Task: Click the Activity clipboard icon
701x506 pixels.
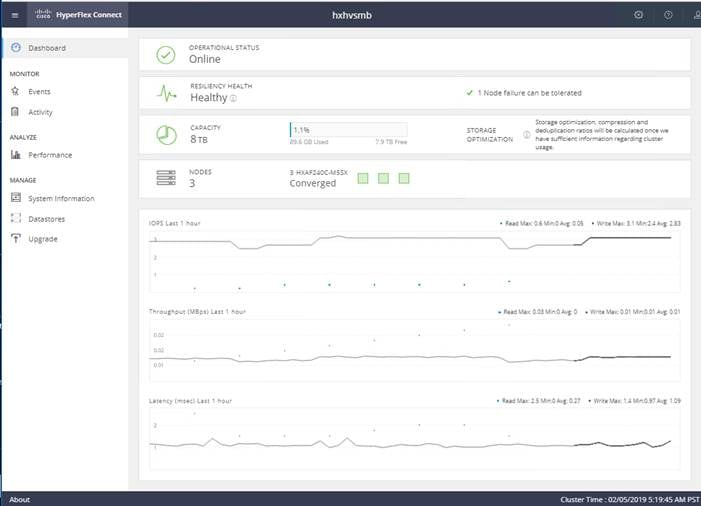Action: coord(15,112)
